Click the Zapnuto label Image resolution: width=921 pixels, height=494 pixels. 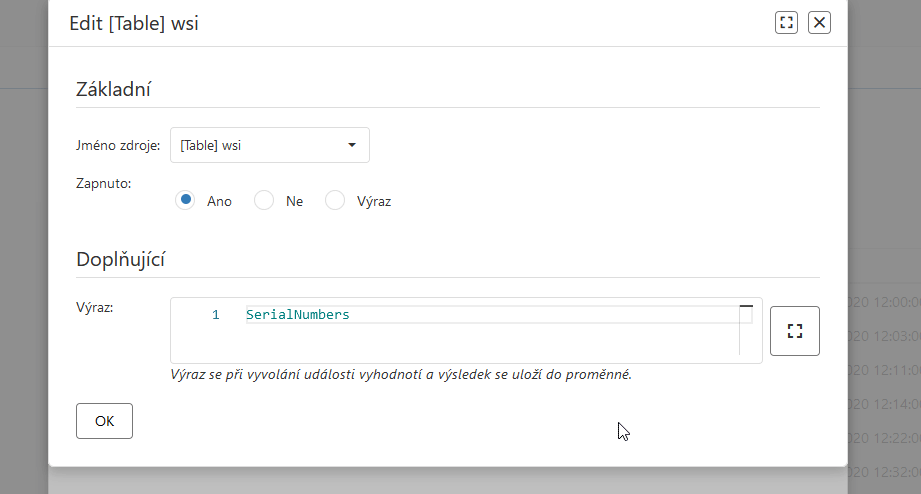pyautogui.click(x=103, y=183)
